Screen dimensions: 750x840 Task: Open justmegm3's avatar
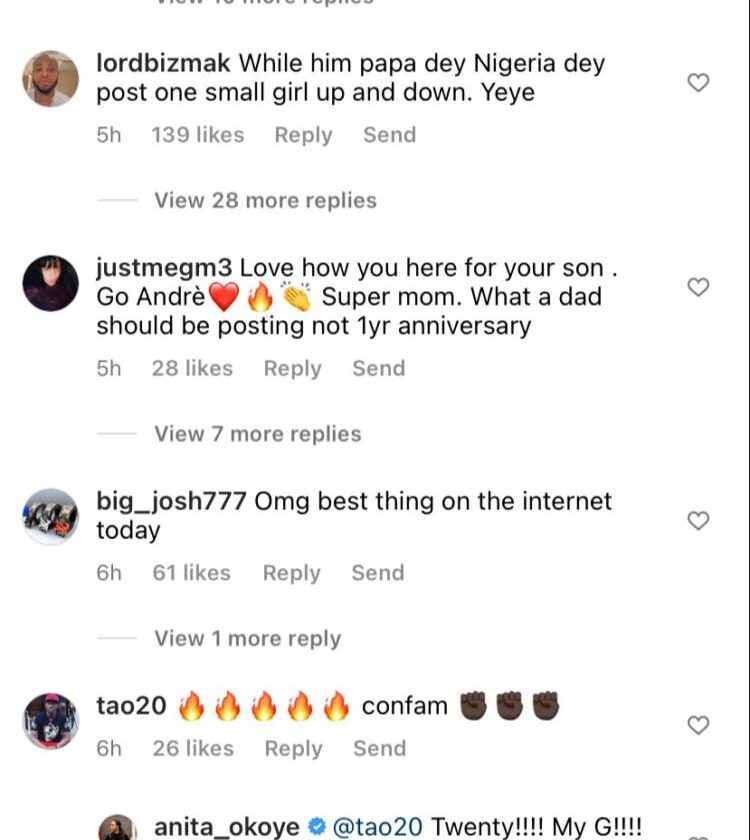coord(50,283)
